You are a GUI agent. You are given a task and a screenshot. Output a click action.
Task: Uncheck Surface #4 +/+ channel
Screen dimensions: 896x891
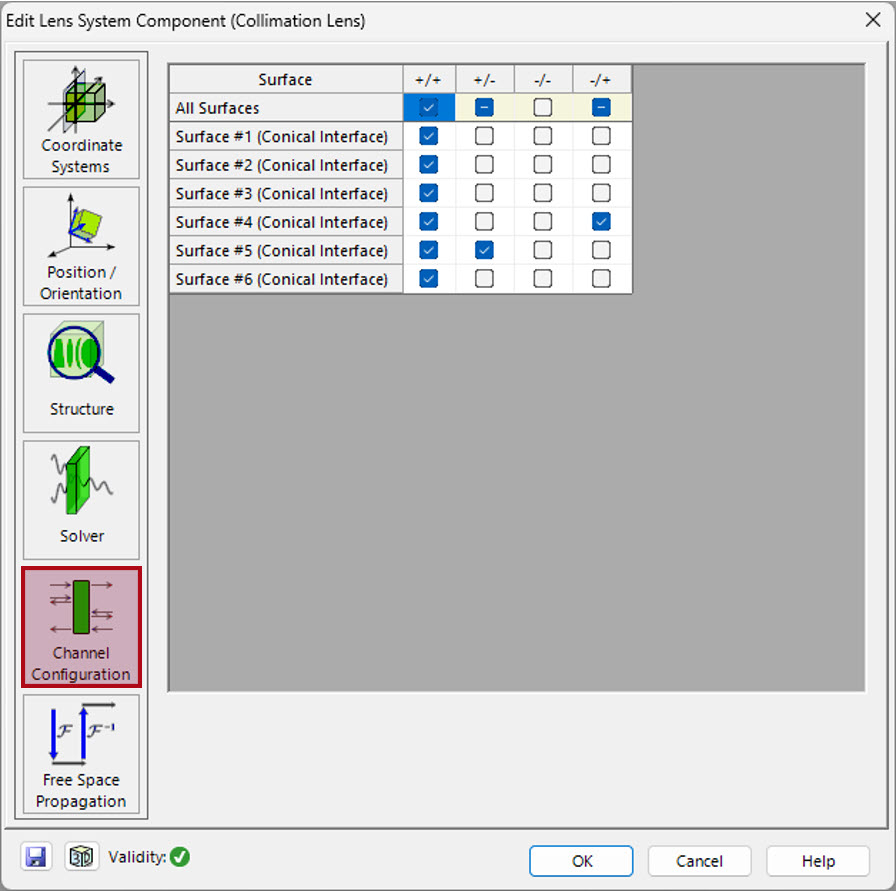coord(429,222)
